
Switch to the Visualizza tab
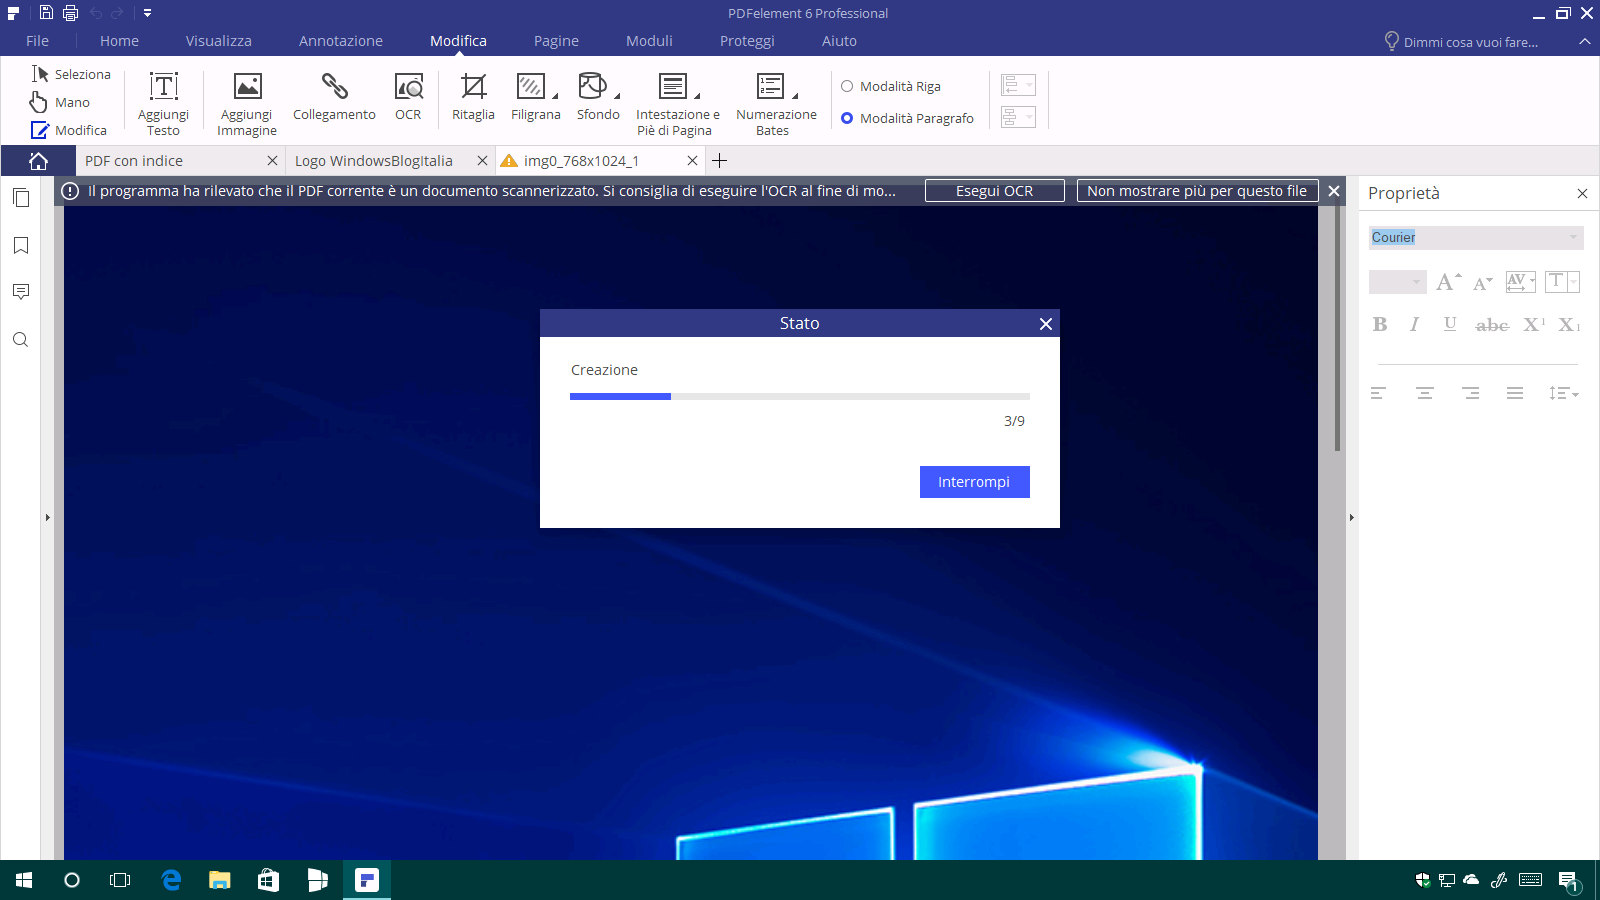coord(218,41)
